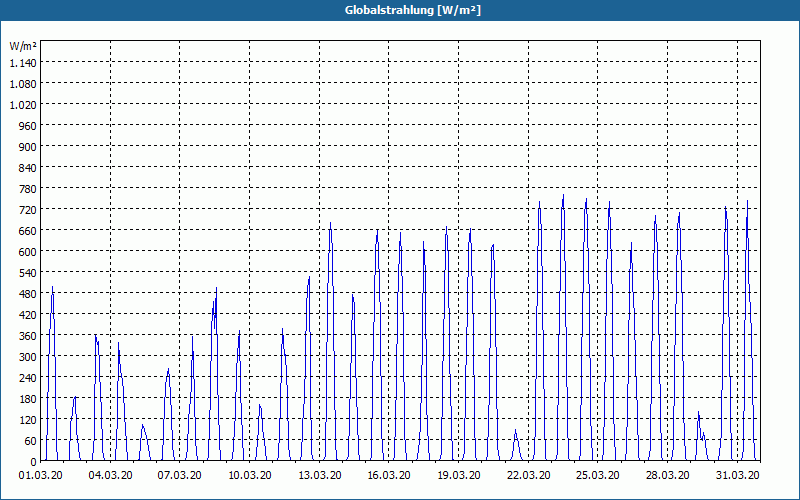
Task: Click the 120 y-axis label
Action: (28, 420)
